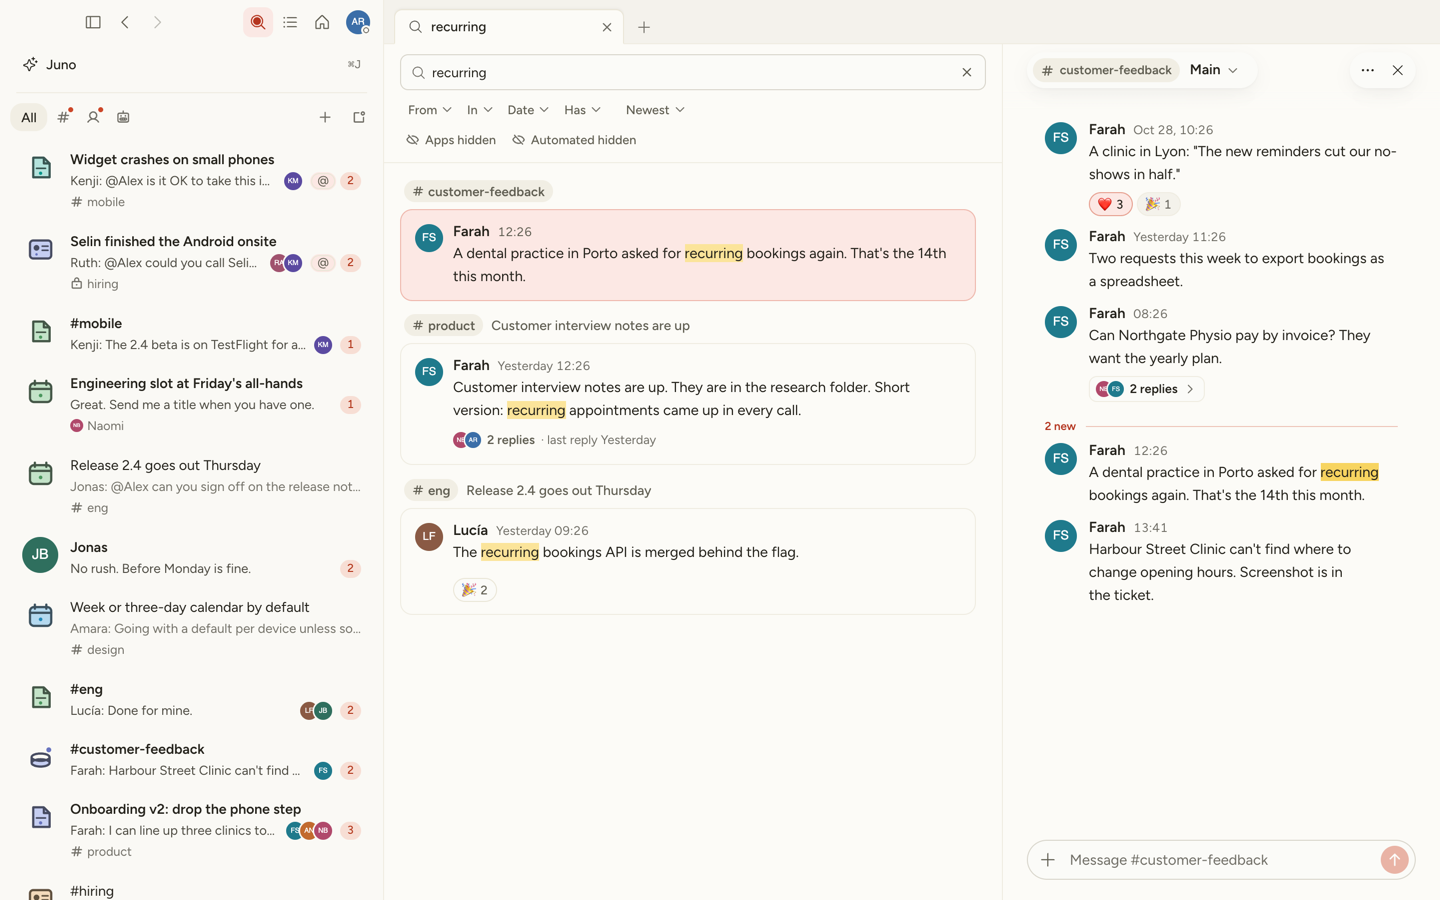
Task: Open the Has filter dropdown
Action: 583,110
